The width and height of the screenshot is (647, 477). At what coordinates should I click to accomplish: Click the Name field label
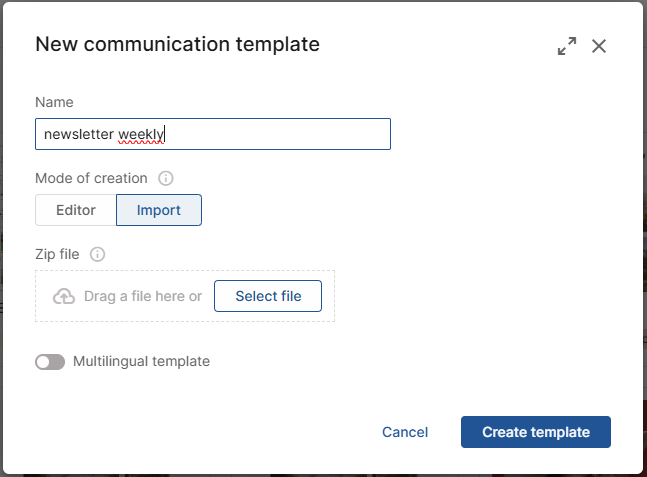[54, 102]
